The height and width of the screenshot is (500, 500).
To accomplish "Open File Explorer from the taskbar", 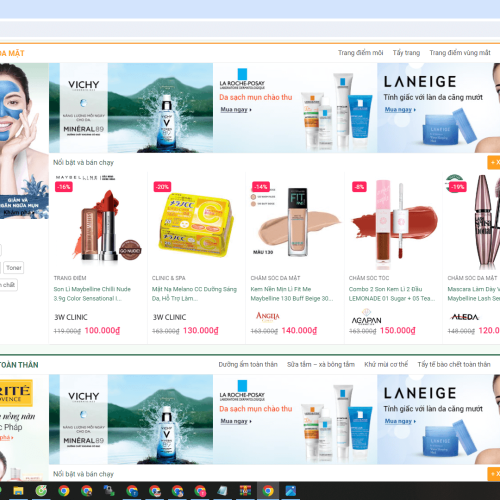I will 18,491.
